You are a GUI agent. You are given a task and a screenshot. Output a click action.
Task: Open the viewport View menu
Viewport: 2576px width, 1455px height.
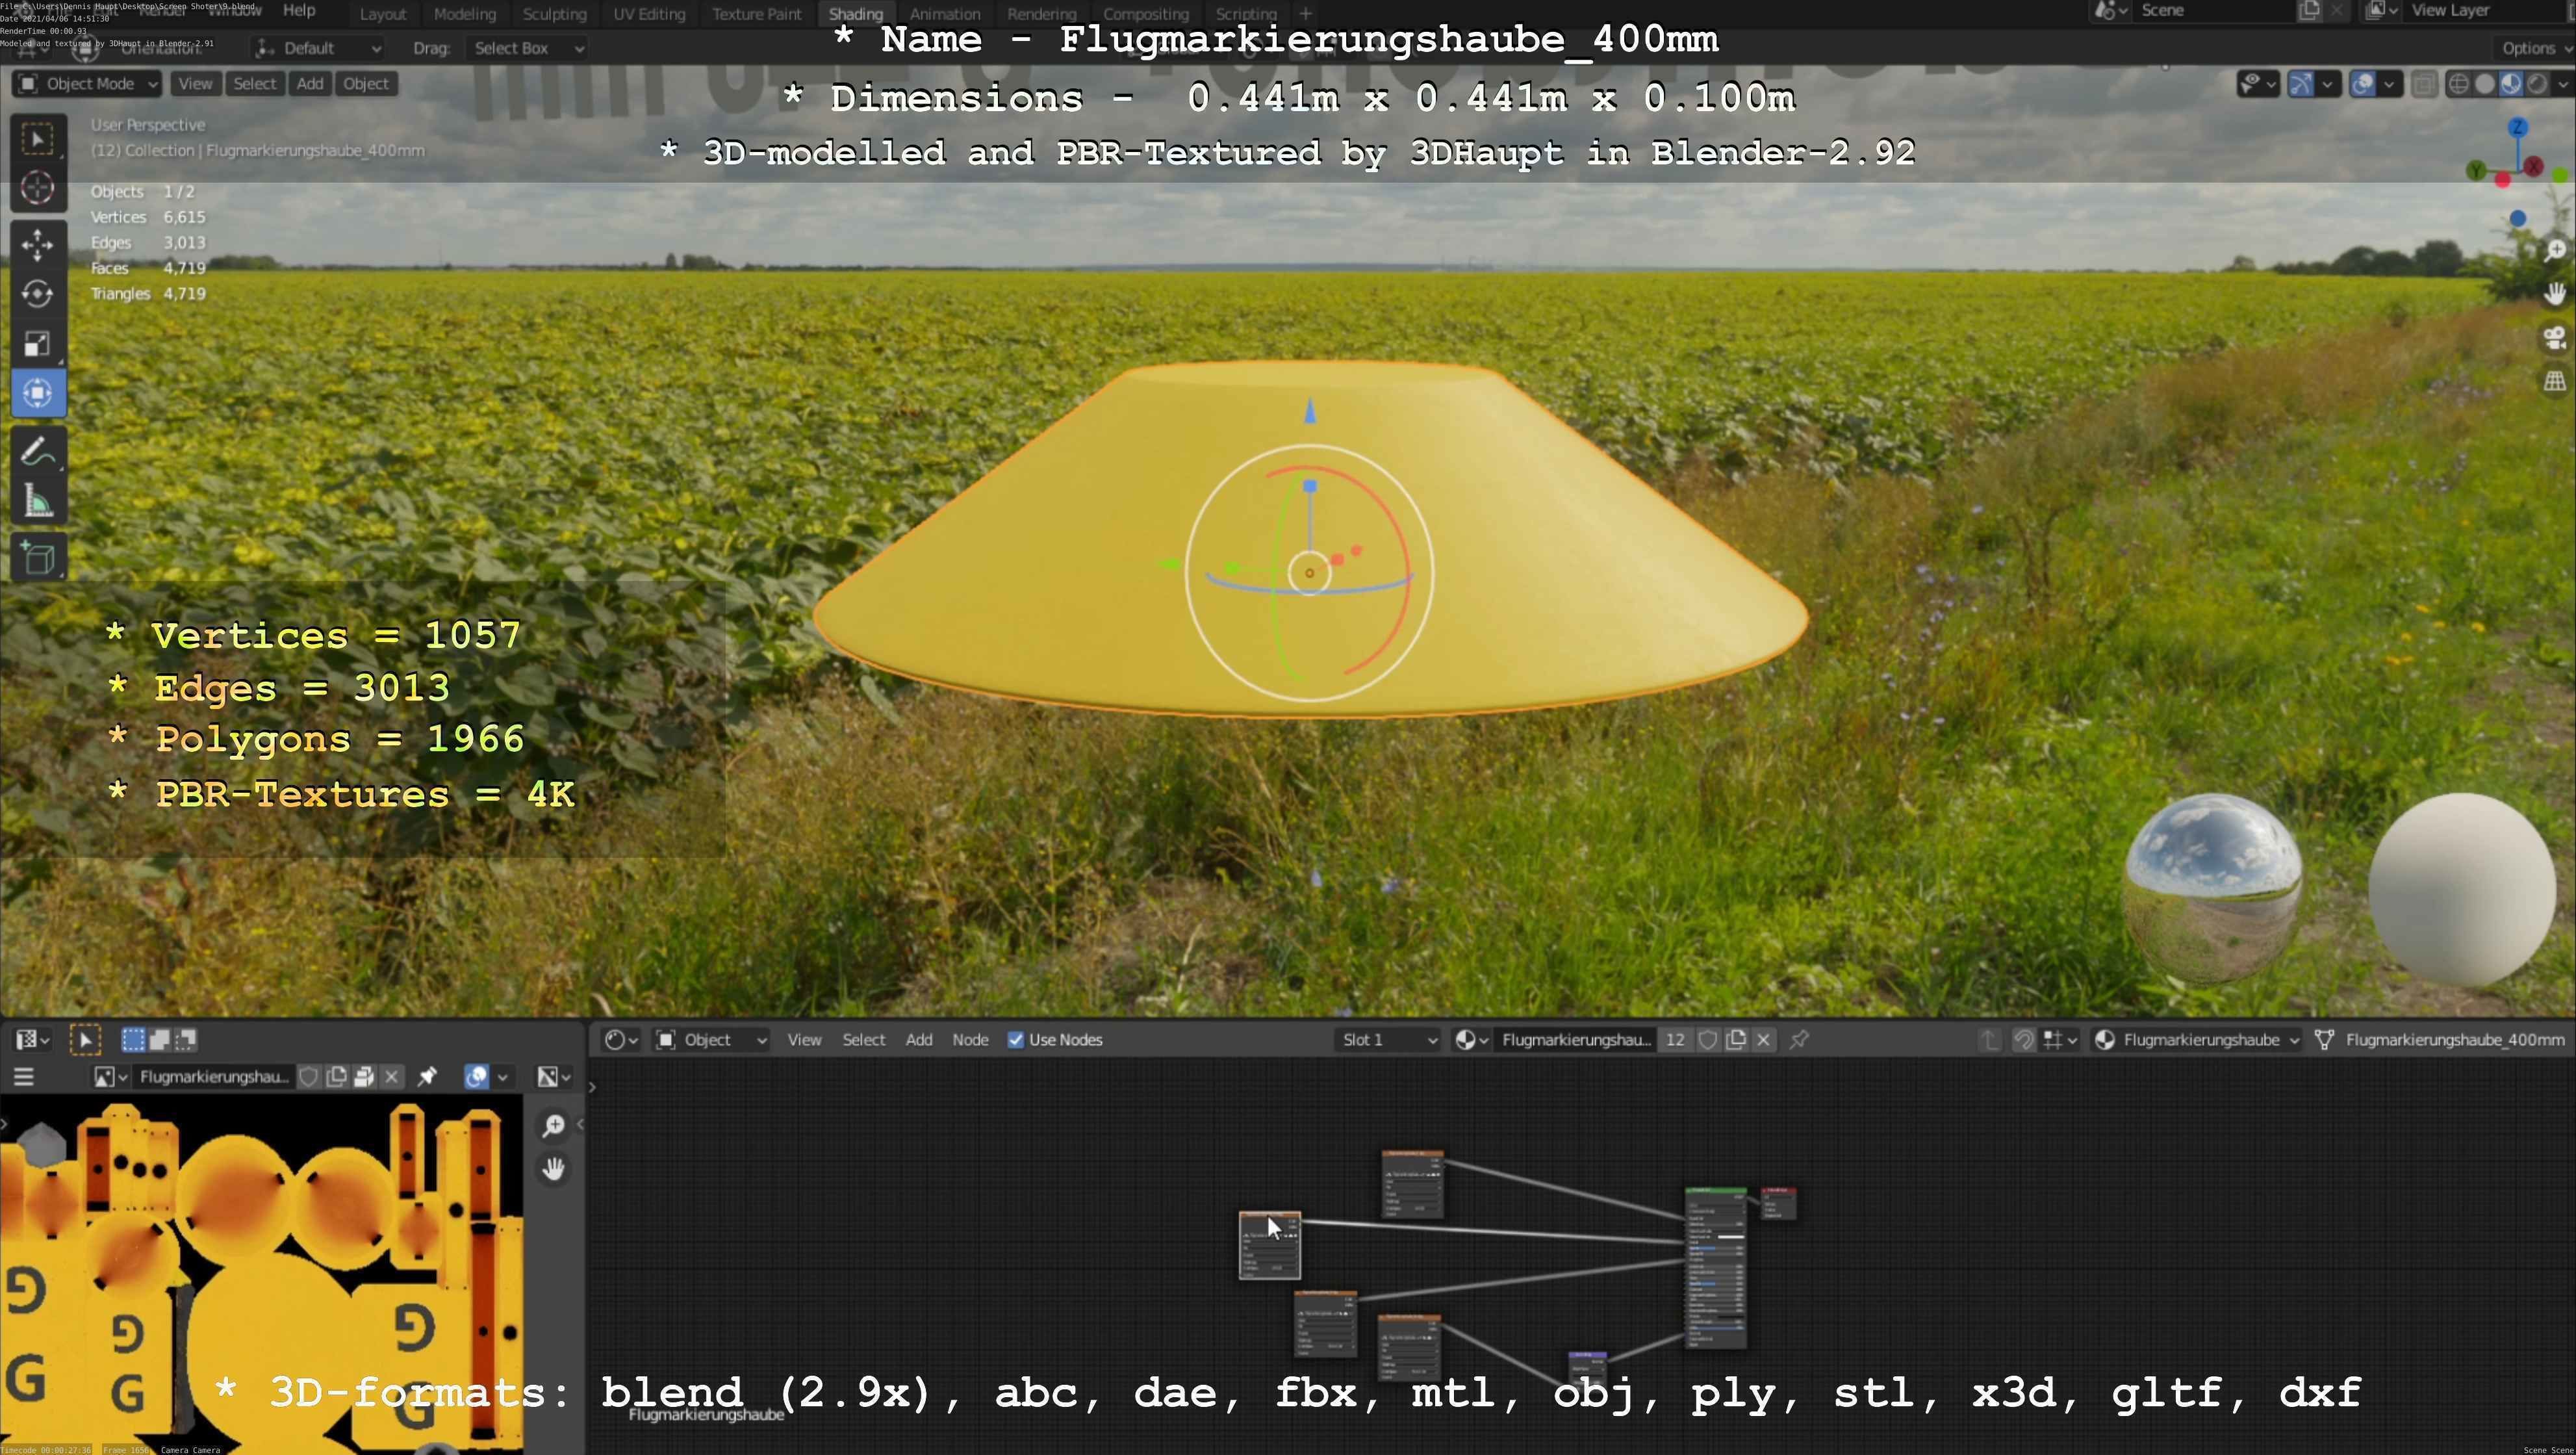[195, 84]
